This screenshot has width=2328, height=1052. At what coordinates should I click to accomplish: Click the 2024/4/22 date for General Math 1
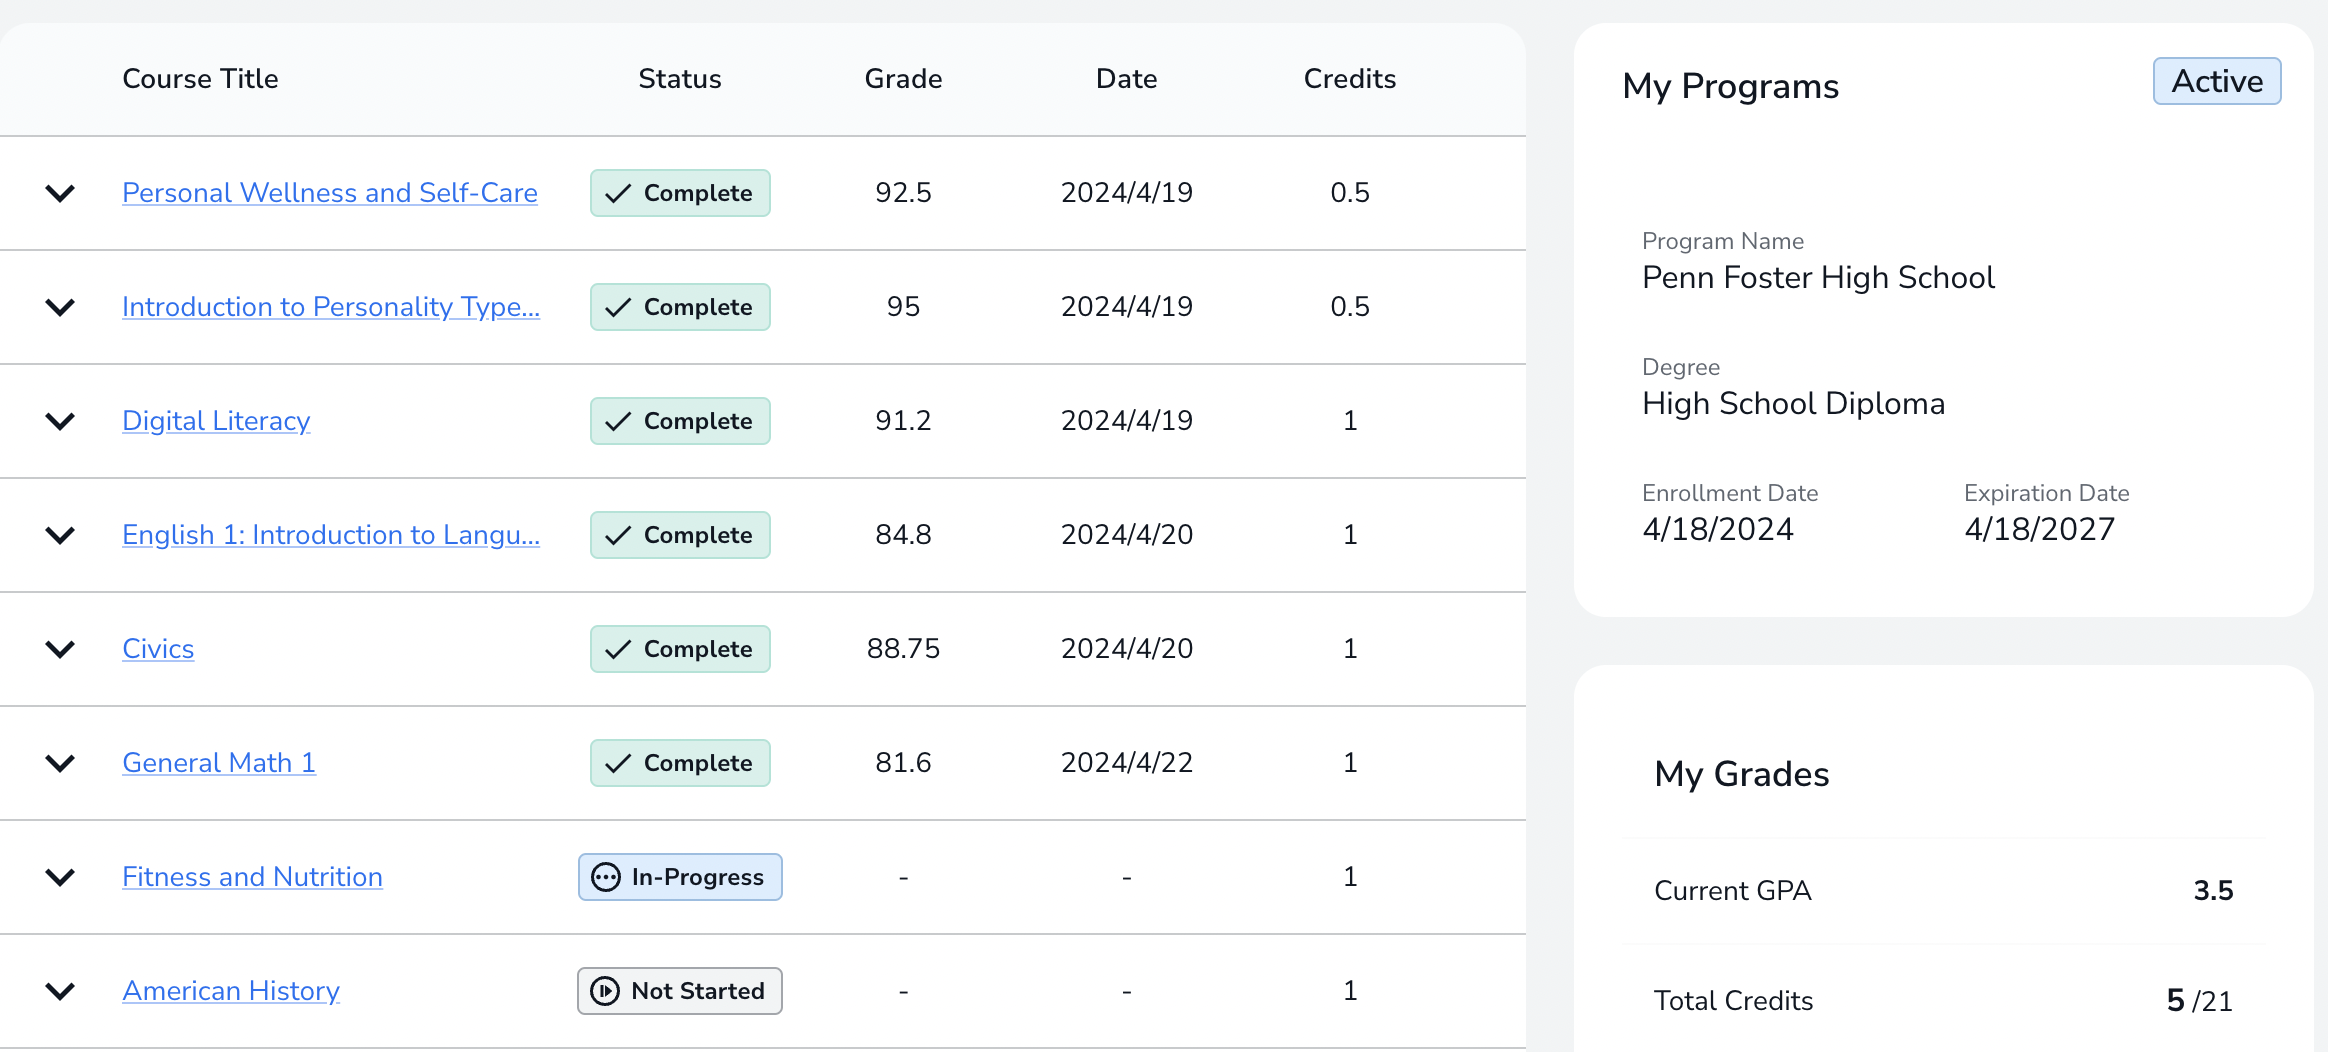coord(1127,763)
